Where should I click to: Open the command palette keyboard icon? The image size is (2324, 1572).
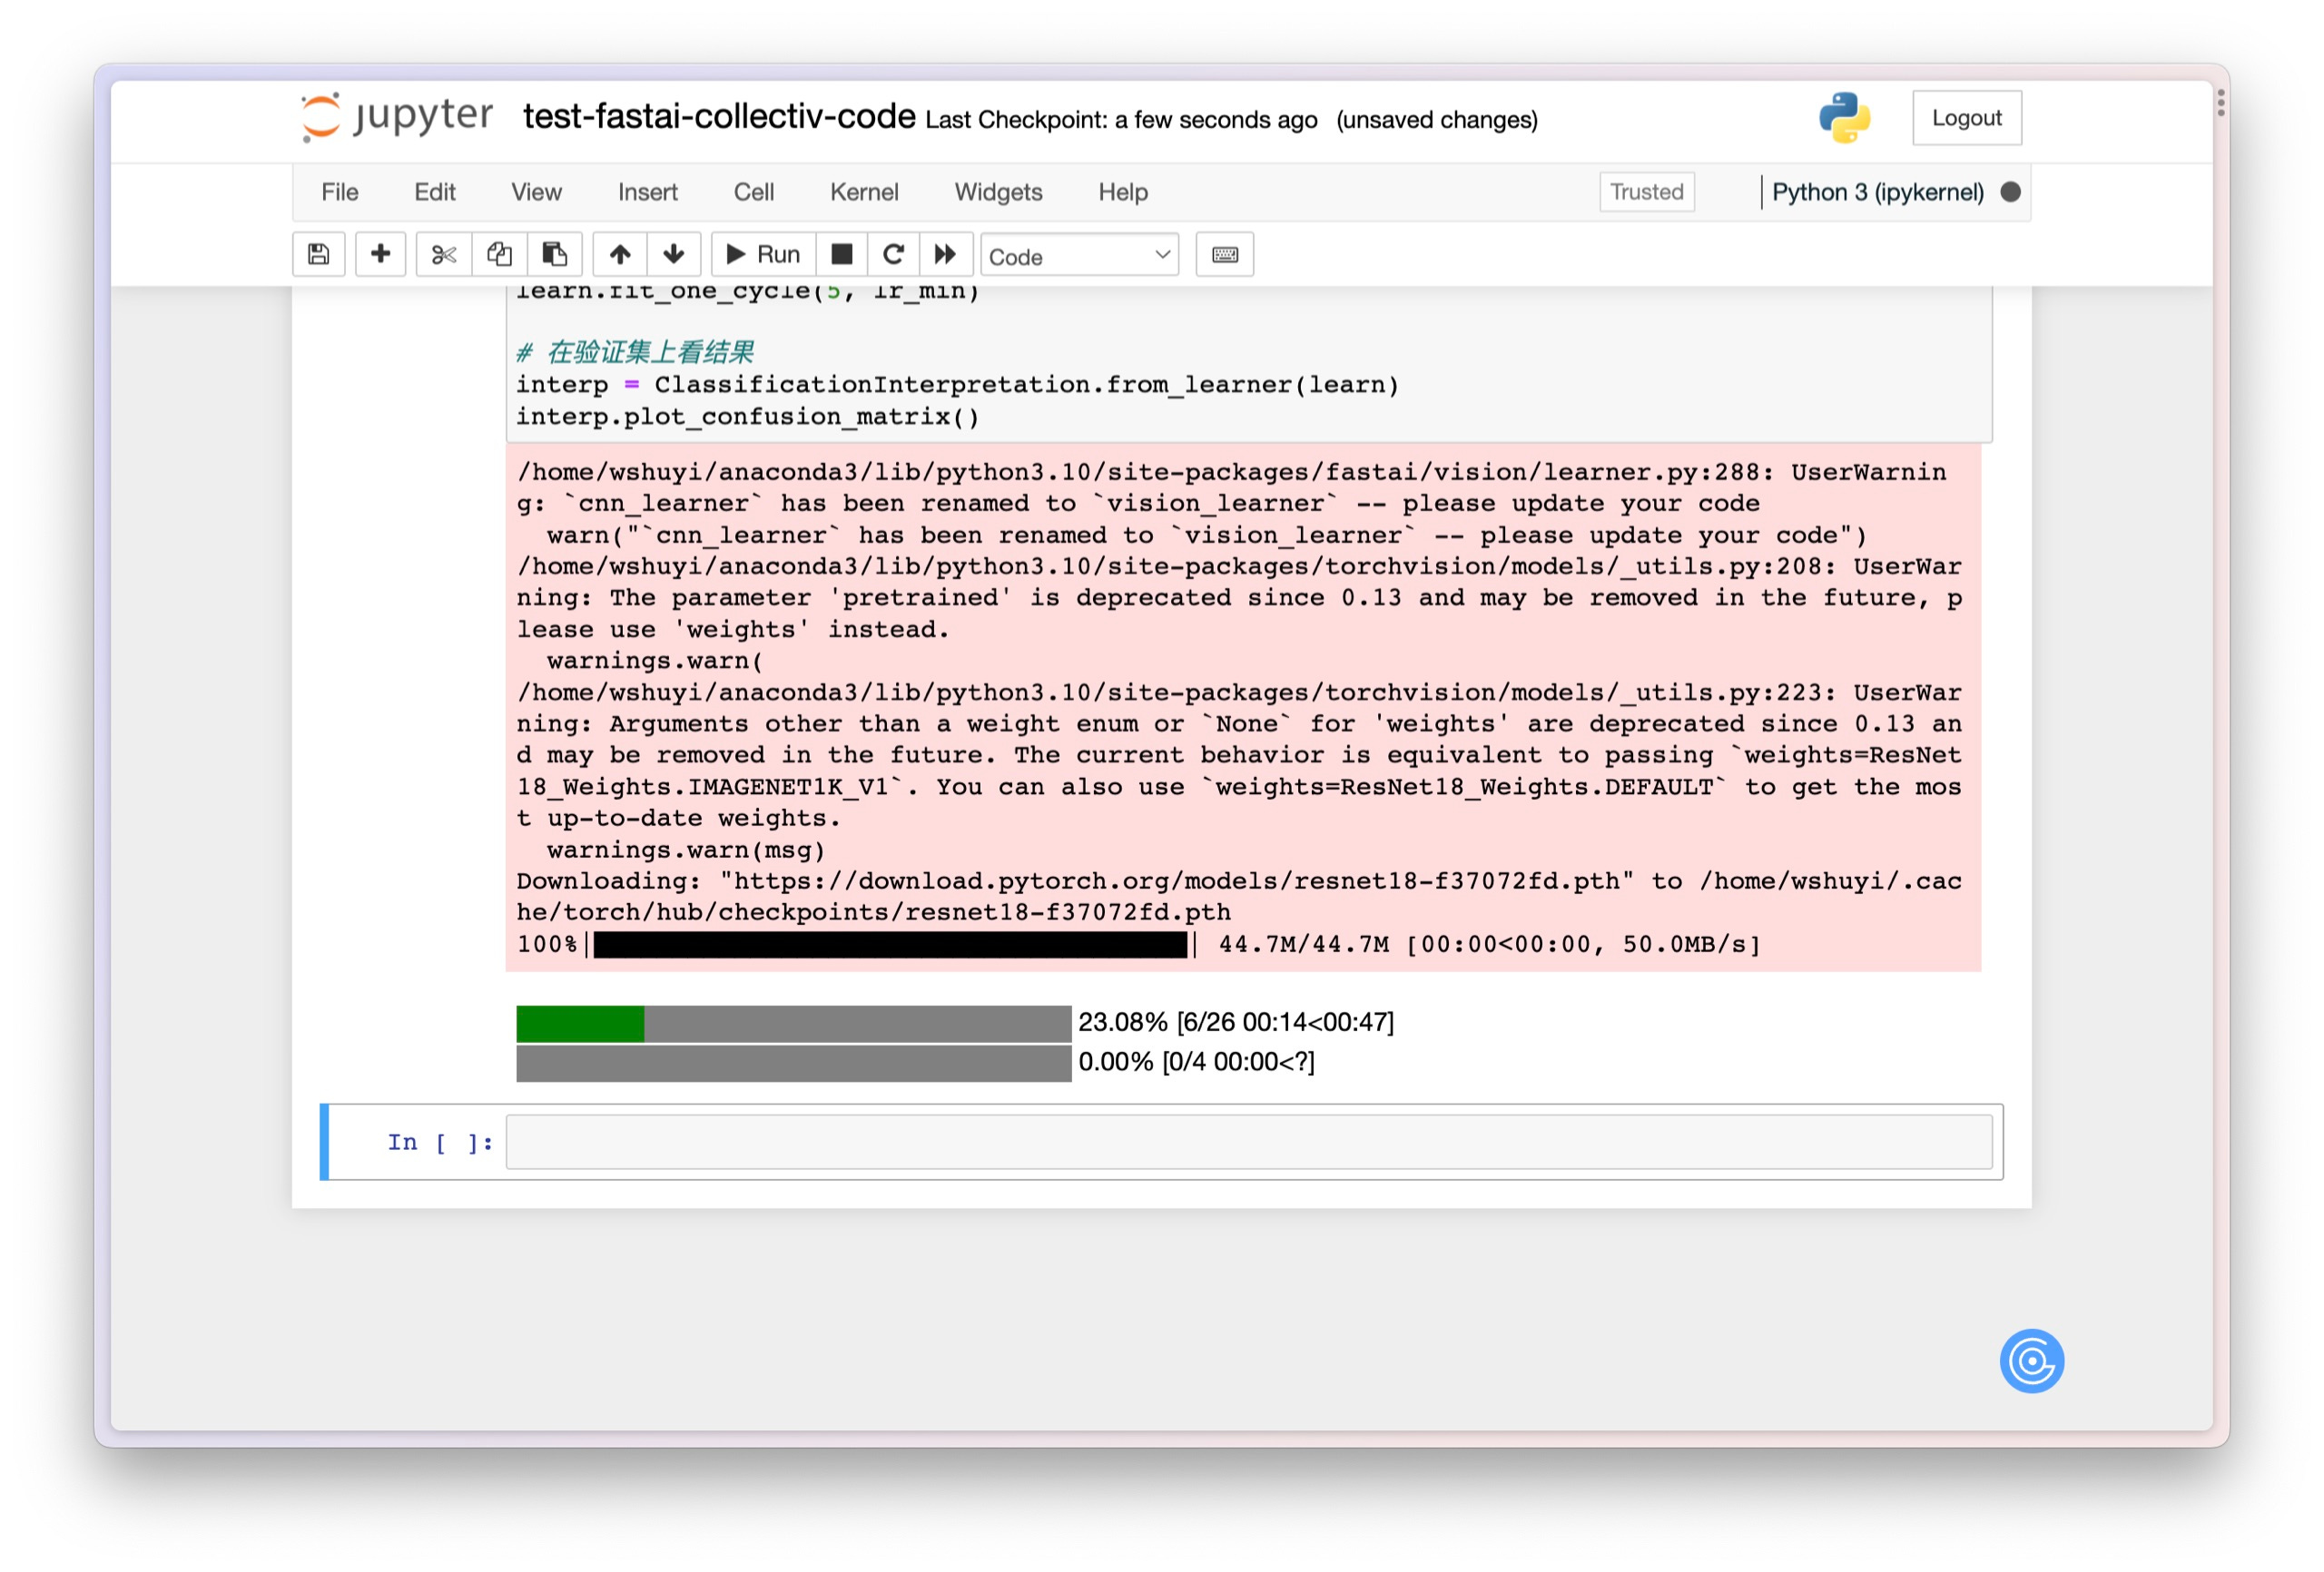point(1224,254)
